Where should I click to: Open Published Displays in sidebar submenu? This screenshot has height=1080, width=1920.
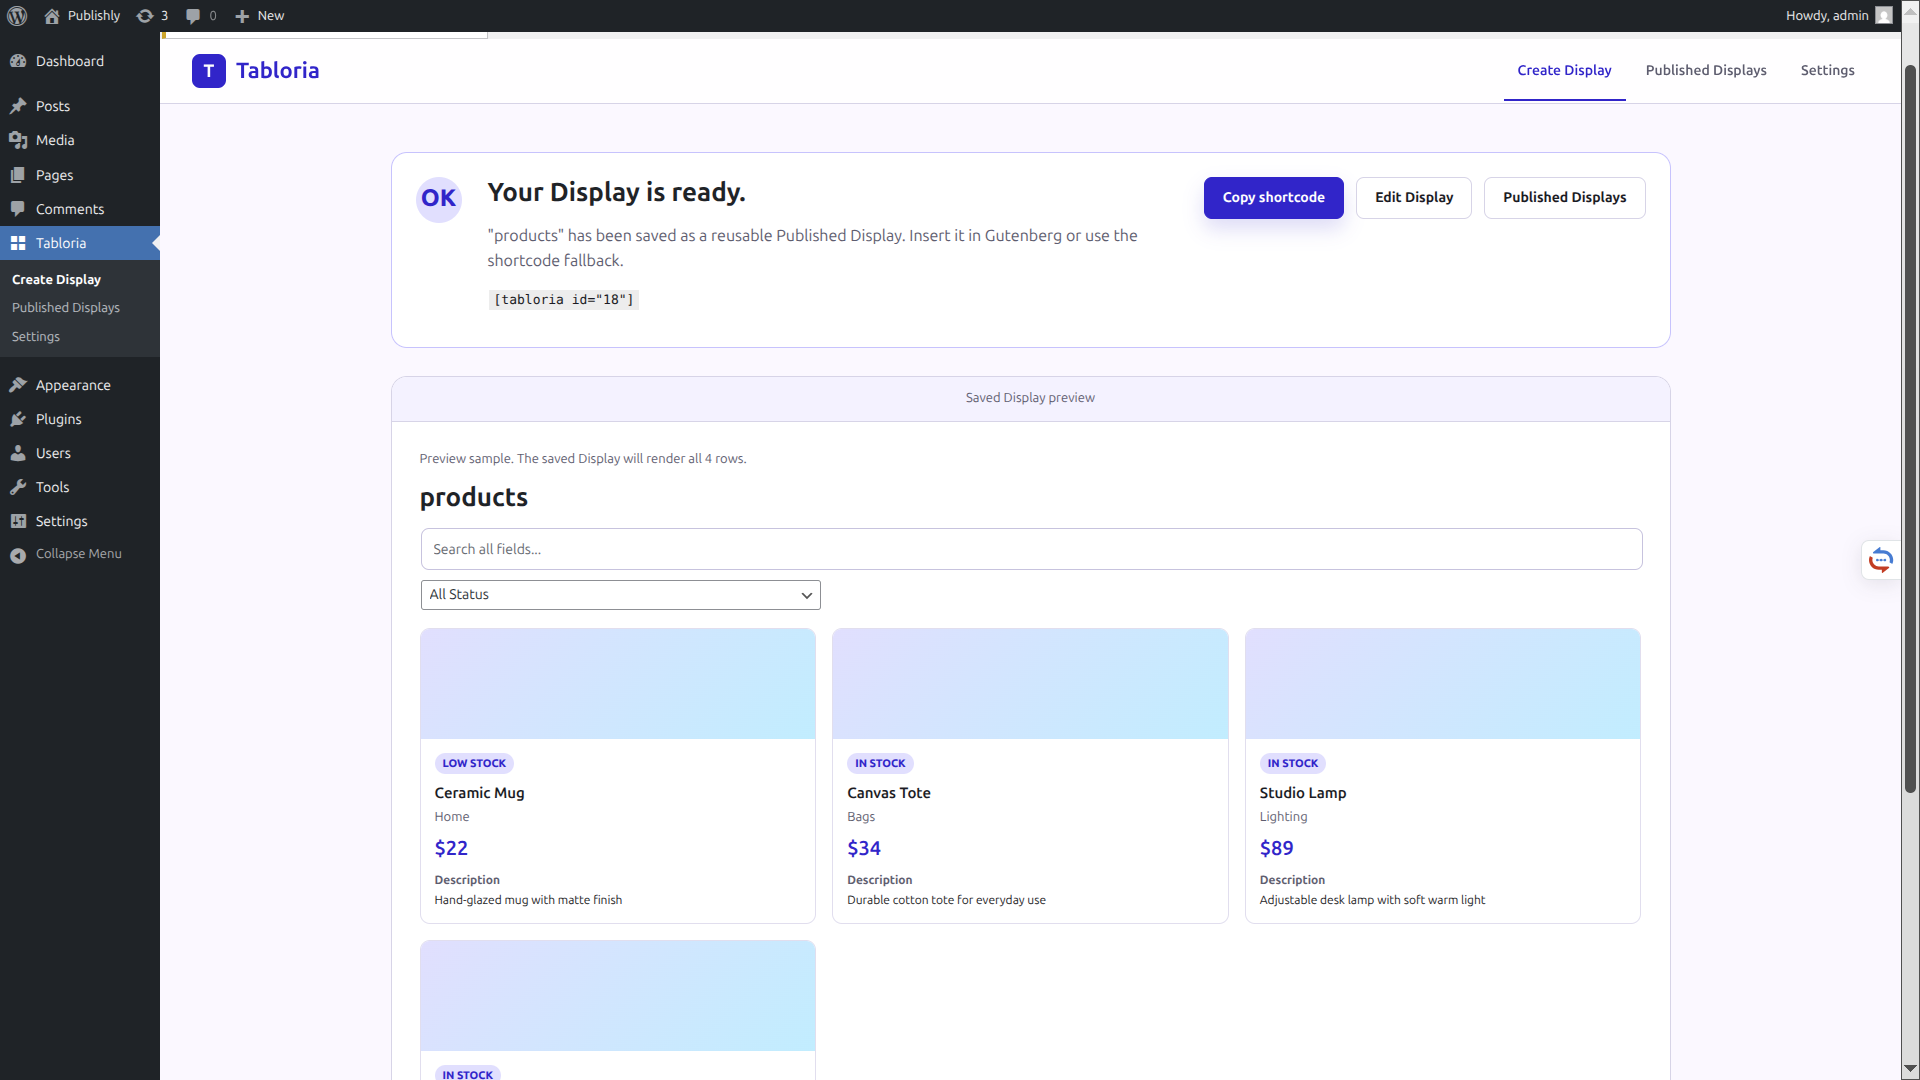pos(66,307)
